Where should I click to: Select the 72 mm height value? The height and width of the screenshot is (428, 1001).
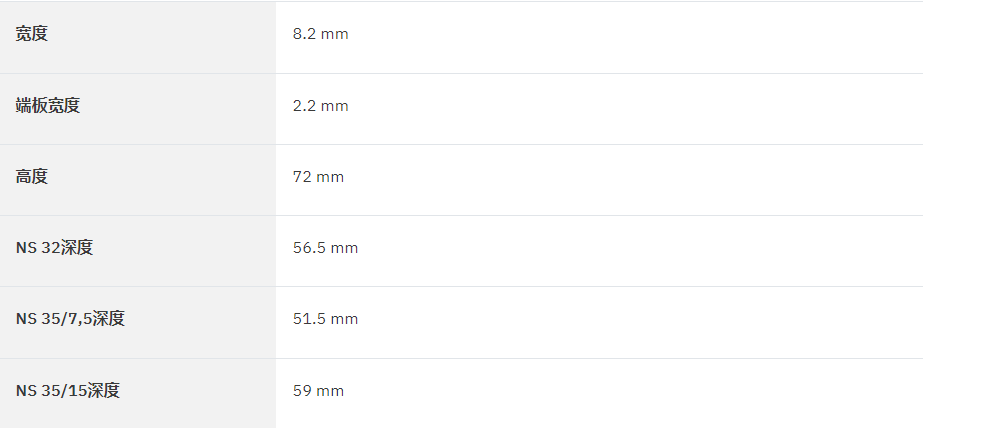click(318, 177)
